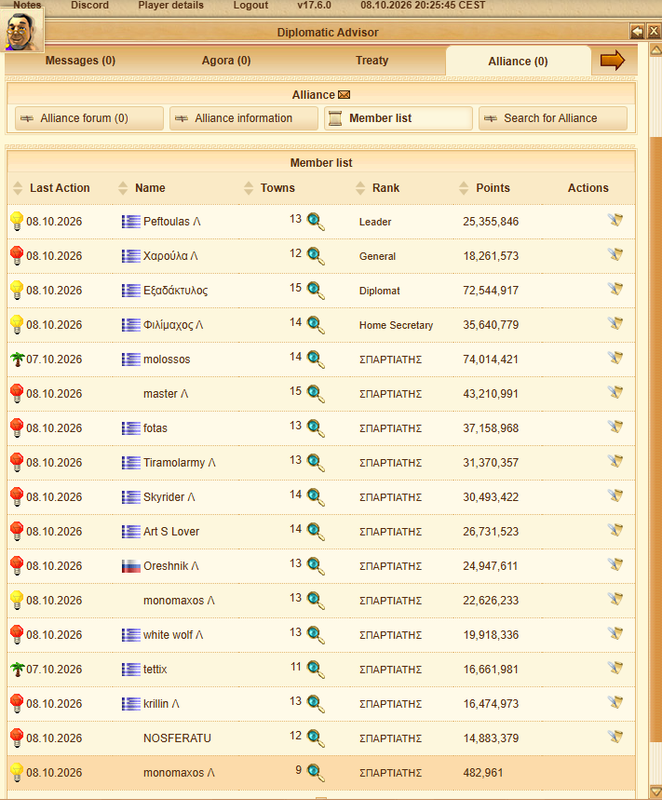Click Logout in the top menu
This screenshot has height=800, width=662.
click(250, 5)
